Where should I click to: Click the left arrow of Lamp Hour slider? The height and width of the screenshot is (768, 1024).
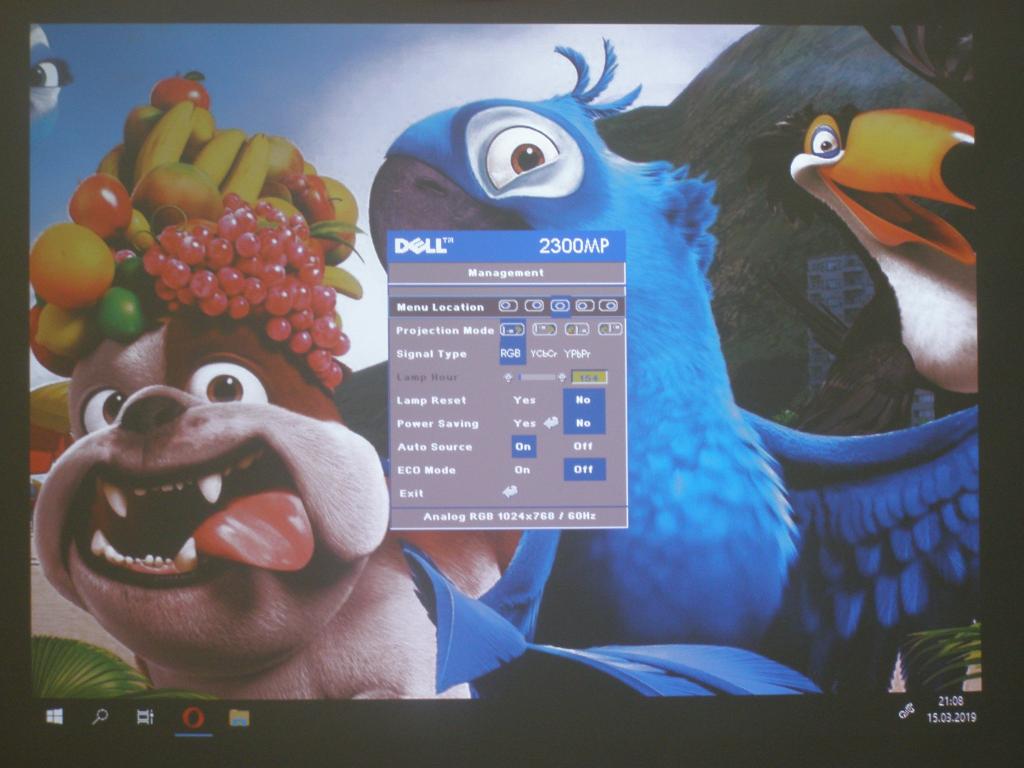(508, 377)
